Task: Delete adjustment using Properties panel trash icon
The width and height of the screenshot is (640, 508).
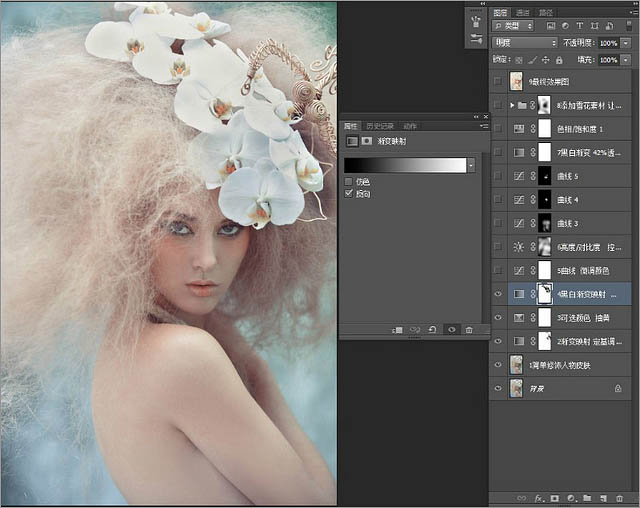Action: [469, 329]
